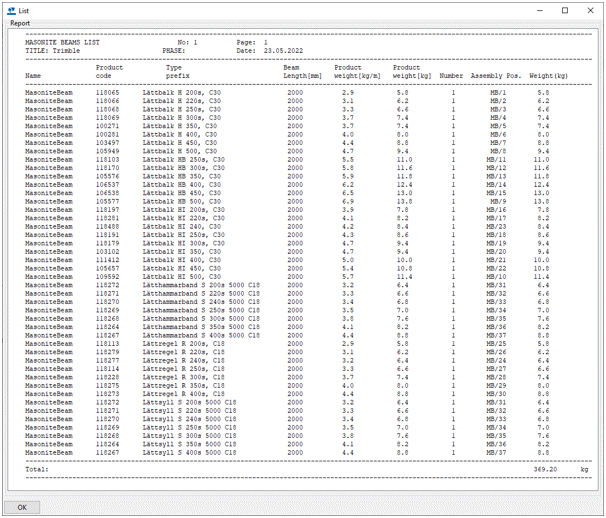
Task: Select product code 118228
Action: pos(107,377)
